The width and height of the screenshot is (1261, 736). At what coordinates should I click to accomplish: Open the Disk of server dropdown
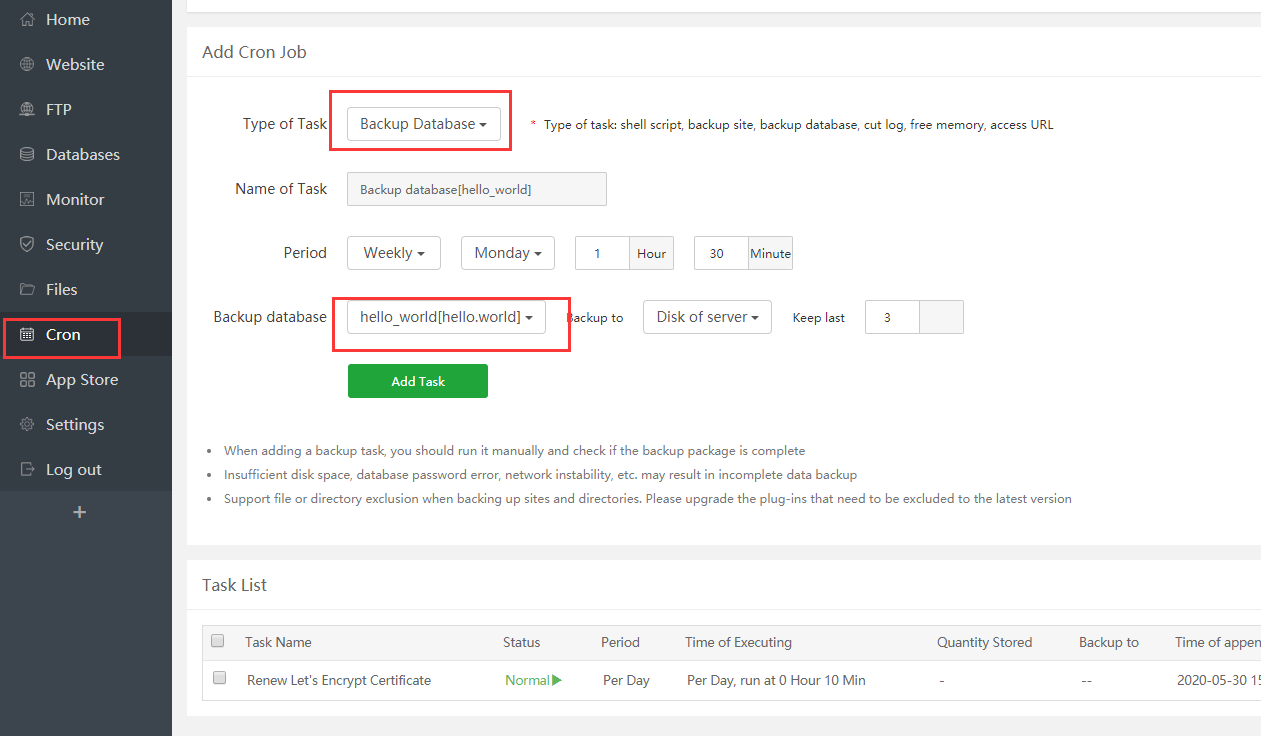tap(707, 317)
